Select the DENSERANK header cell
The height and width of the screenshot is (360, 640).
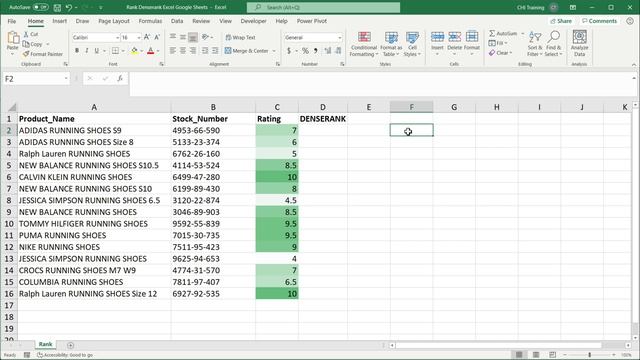323,119
